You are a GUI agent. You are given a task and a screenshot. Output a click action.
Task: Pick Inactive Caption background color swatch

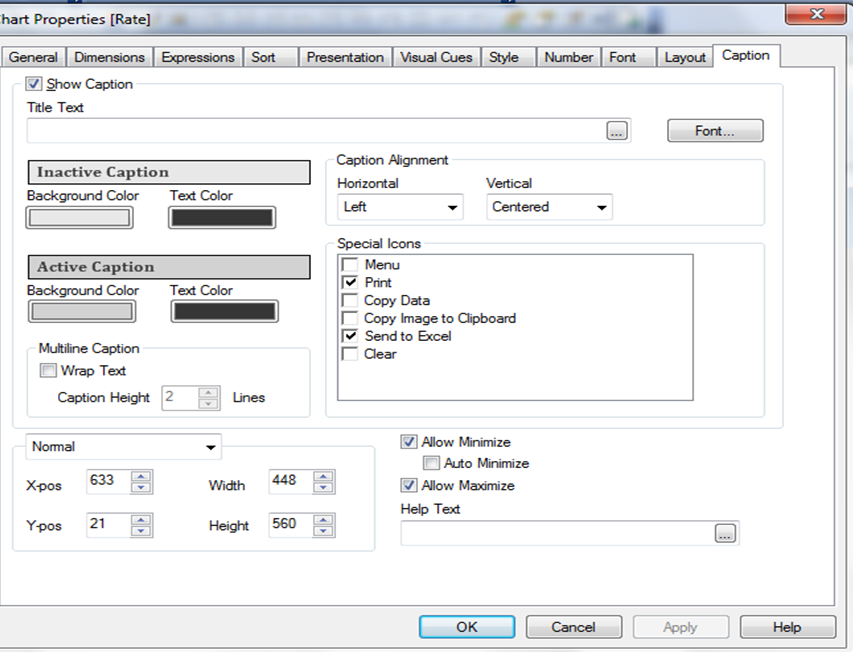tap(80, 217)
